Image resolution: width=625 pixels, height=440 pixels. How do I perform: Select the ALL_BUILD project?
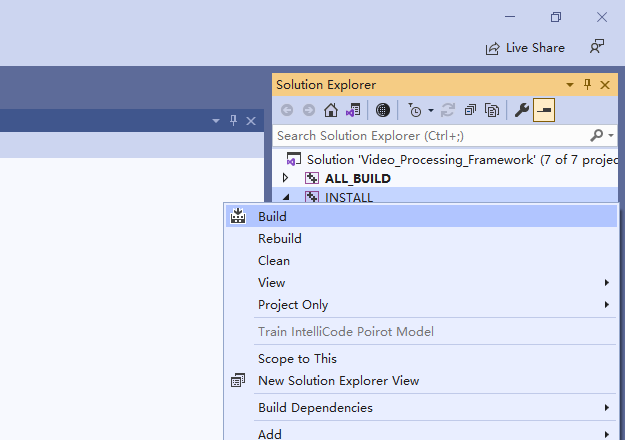click(358, 179)
